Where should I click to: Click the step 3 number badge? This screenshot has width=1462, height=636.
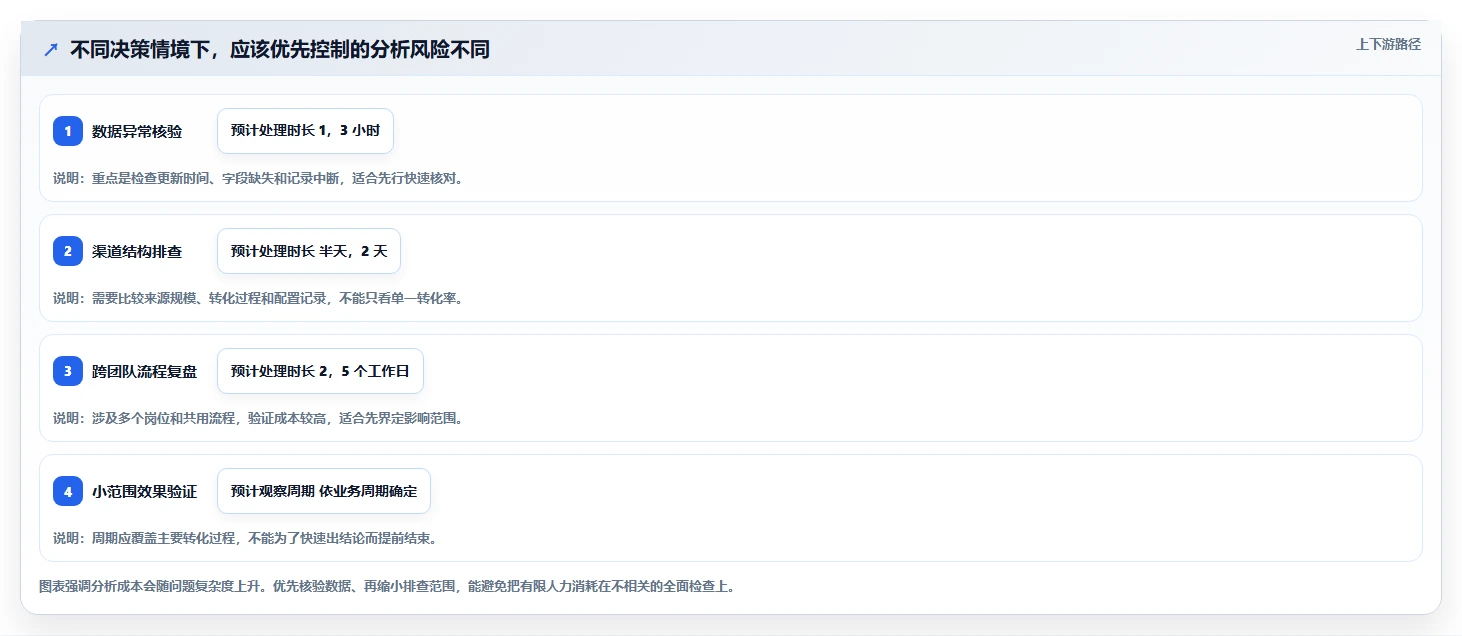pyautogui.click(x=68, y=371)
